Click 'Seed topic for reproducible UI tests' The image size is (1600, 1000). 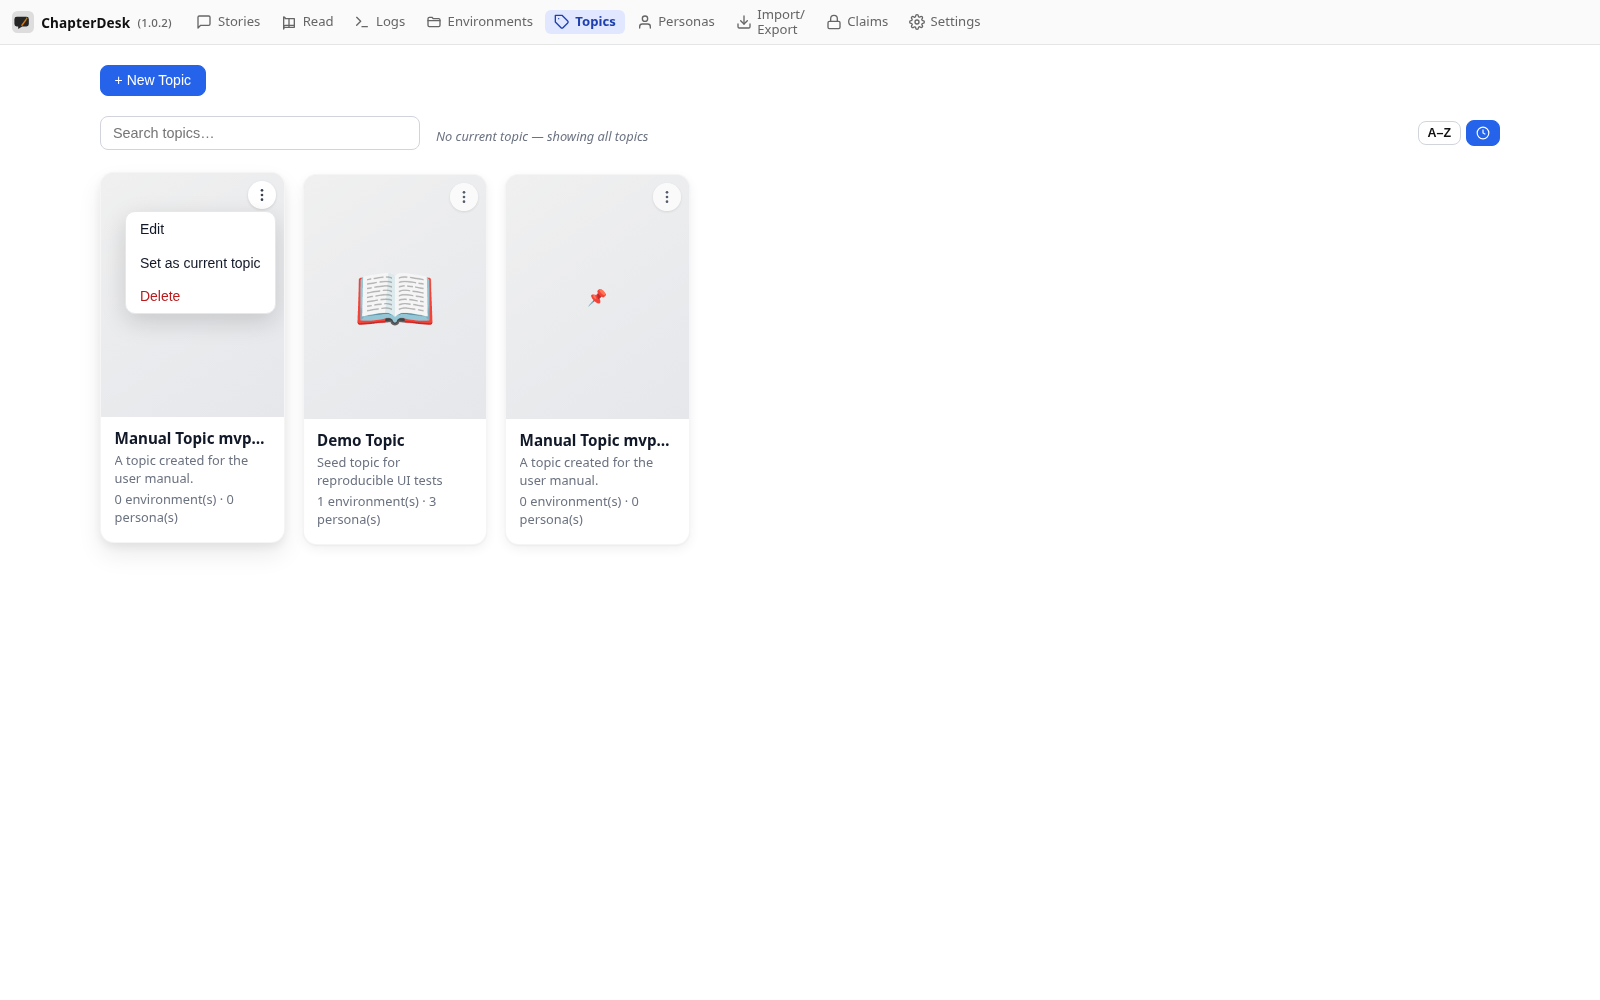click(380, 472)
